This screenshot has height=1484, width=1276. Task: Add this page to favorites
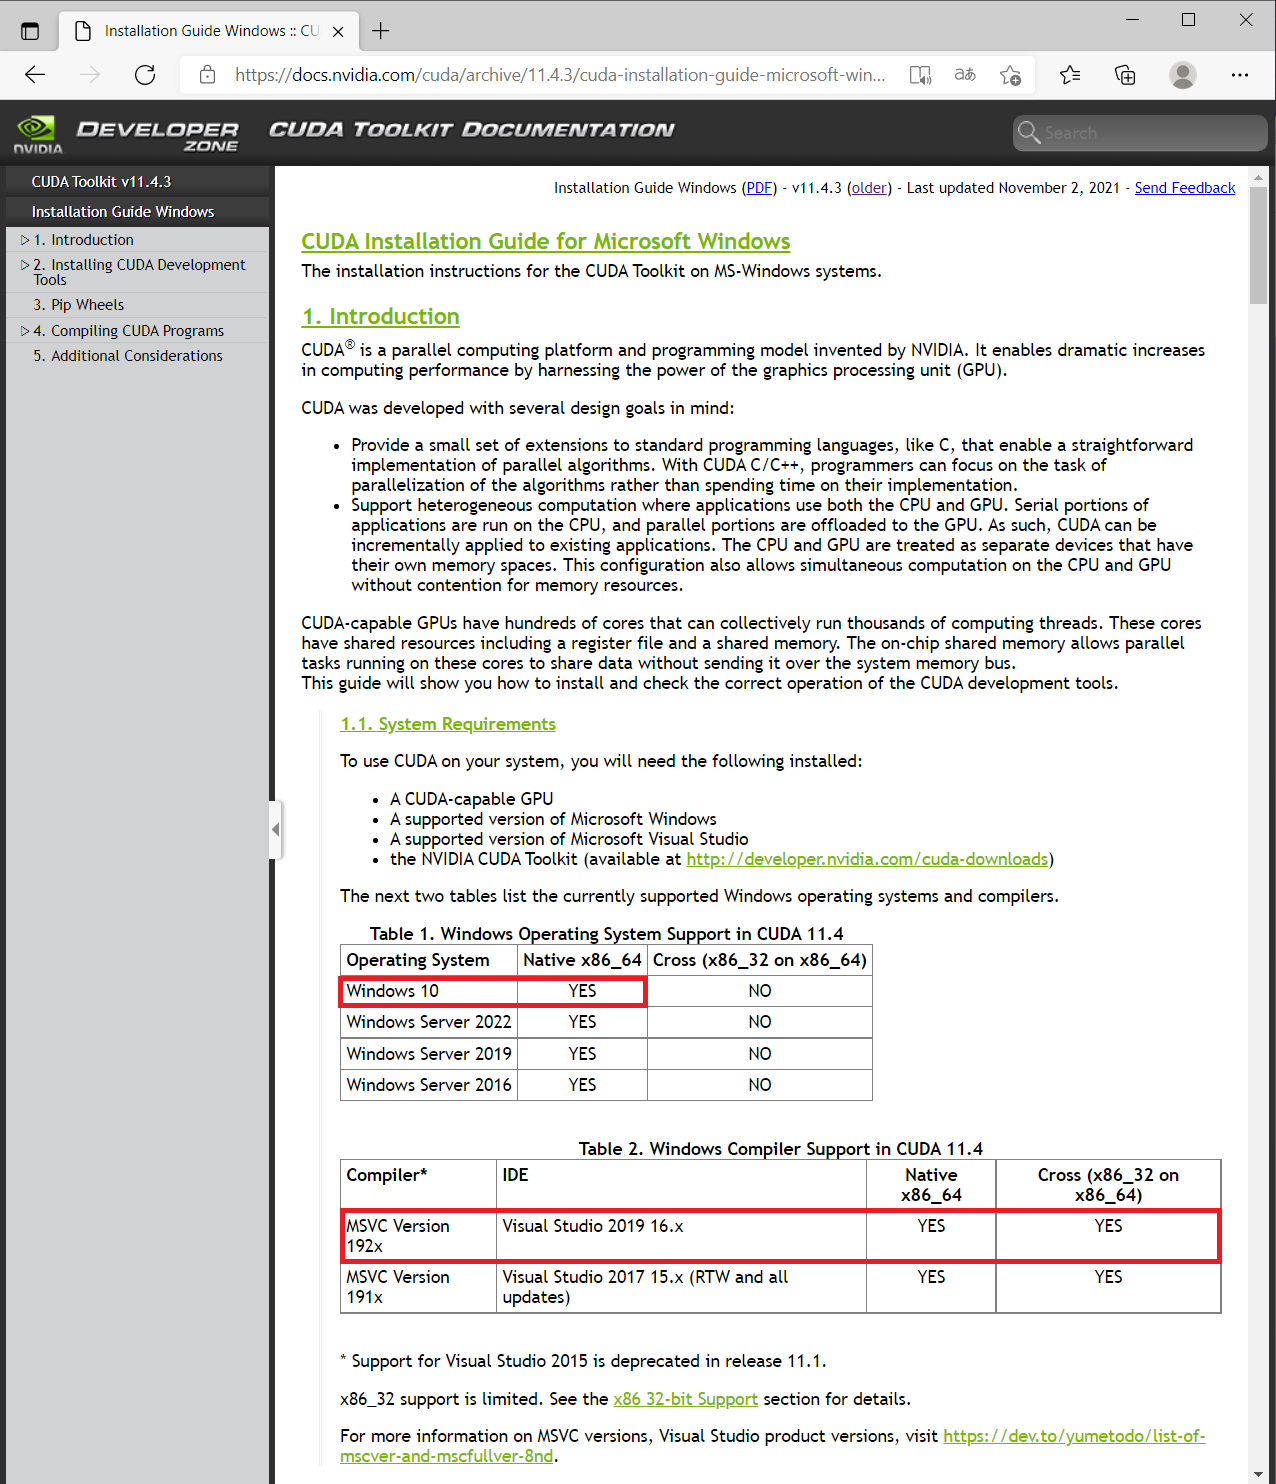(x=1011, y=75)
